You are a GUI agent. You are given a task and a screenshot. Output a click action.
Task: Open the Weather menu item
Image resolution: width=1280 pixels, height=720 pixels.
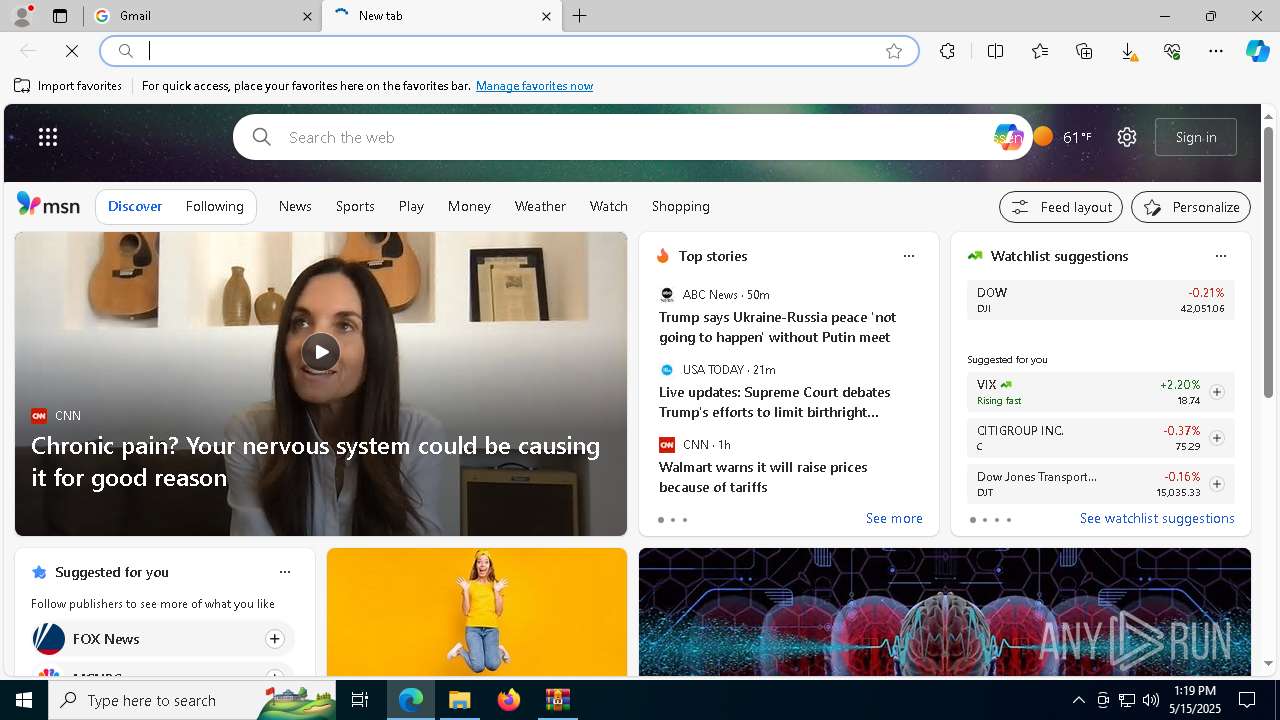pos(540,206)
